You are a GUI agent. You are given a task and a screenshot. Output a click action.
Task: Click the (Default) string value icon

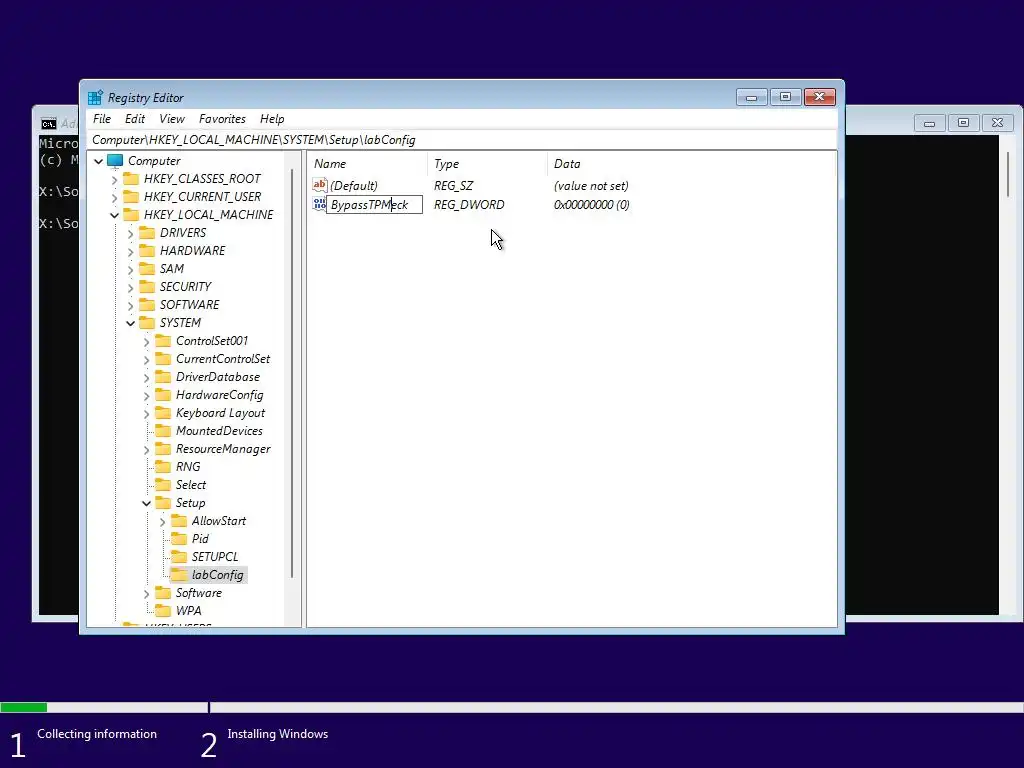(319, 185)
